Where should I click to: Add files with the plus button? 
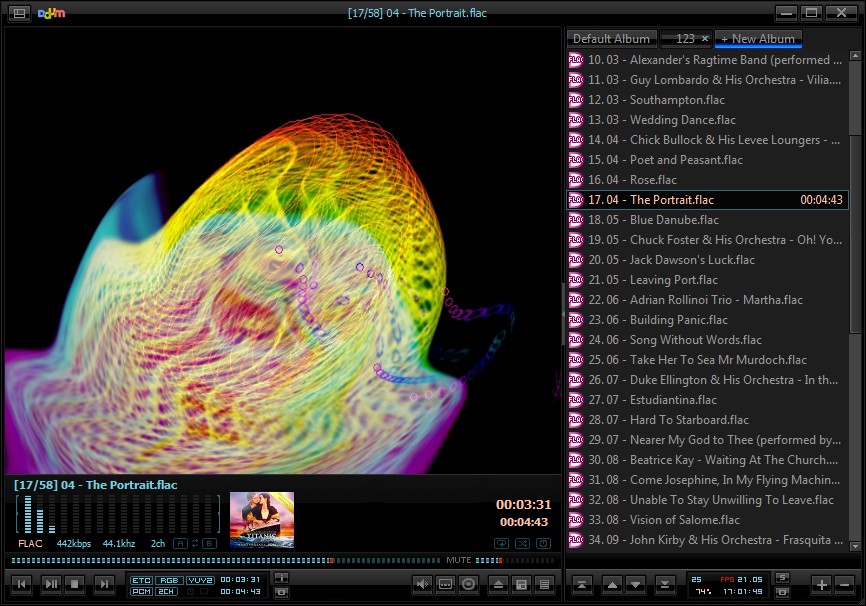[821, 584]
